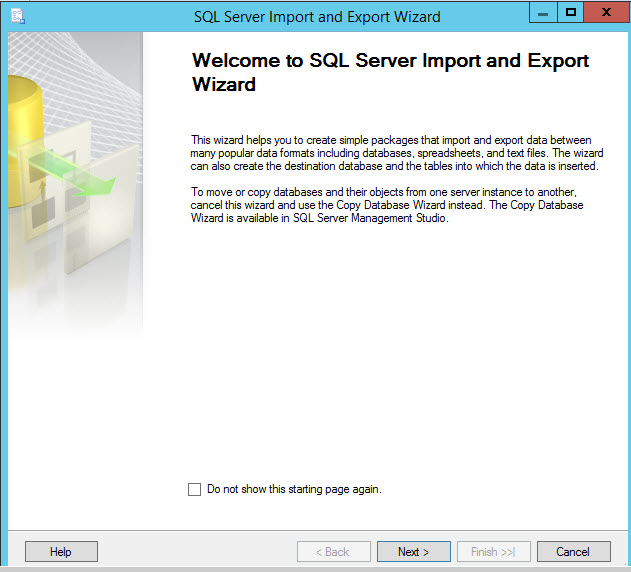
Task: Cancel the Import and Export Wizard
Action: click(573, 551)
